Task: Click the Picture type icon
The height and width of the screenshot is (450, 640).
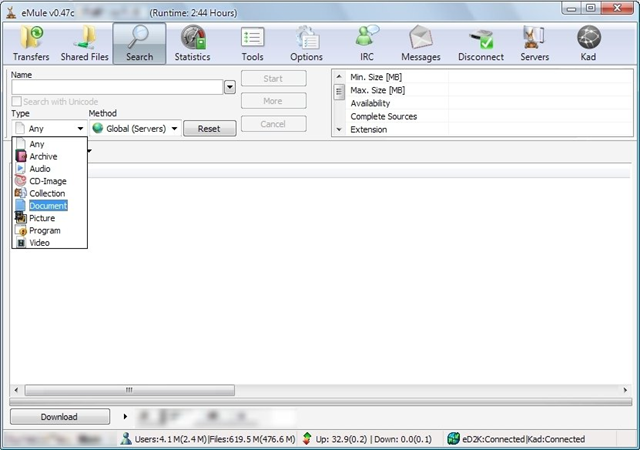Action: pos(21,218)
